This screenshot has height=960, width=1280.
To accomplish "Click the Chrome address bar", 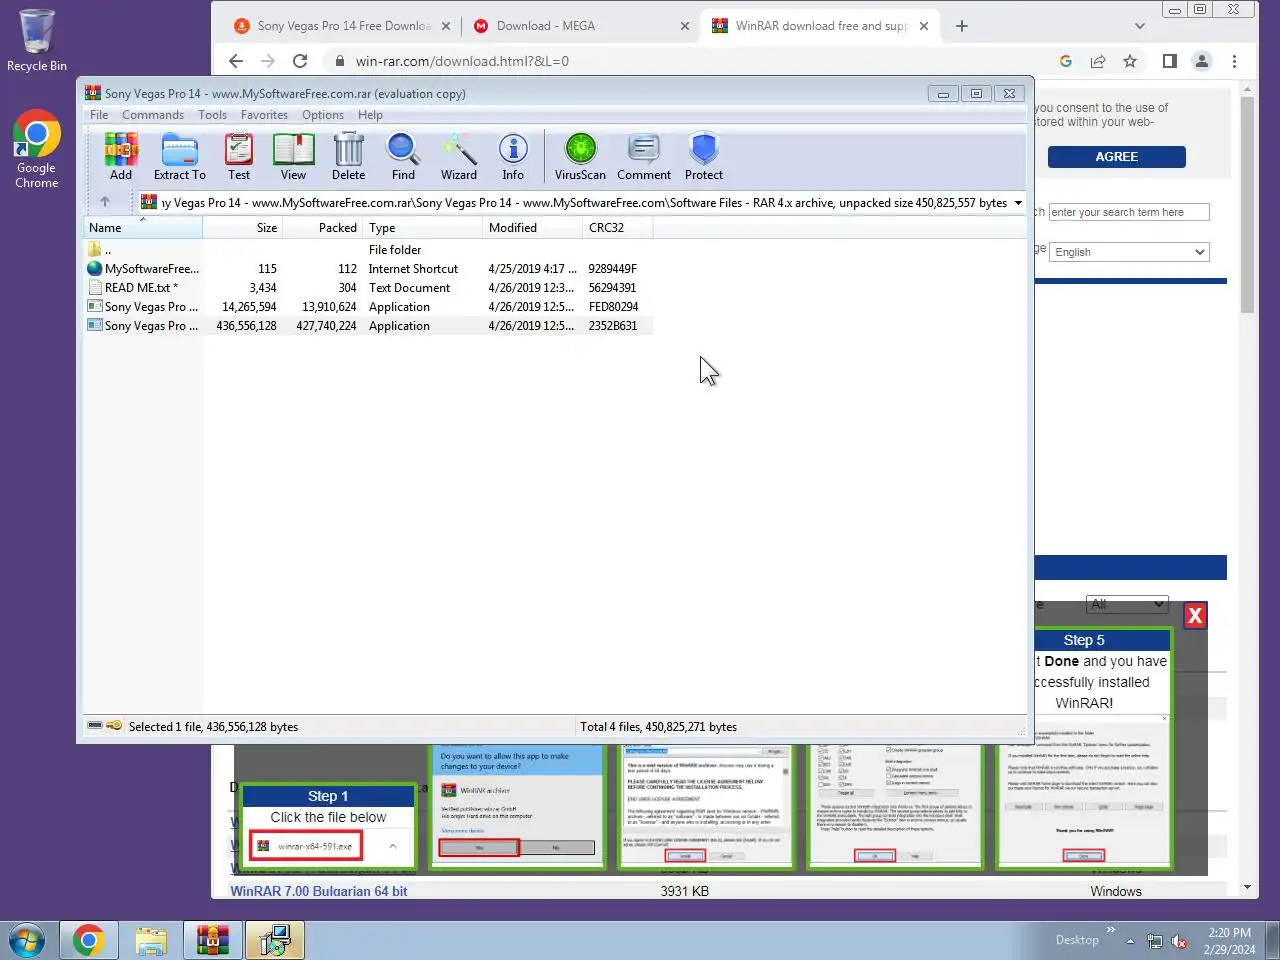I will pyautogui.click(x=690, y=61).
